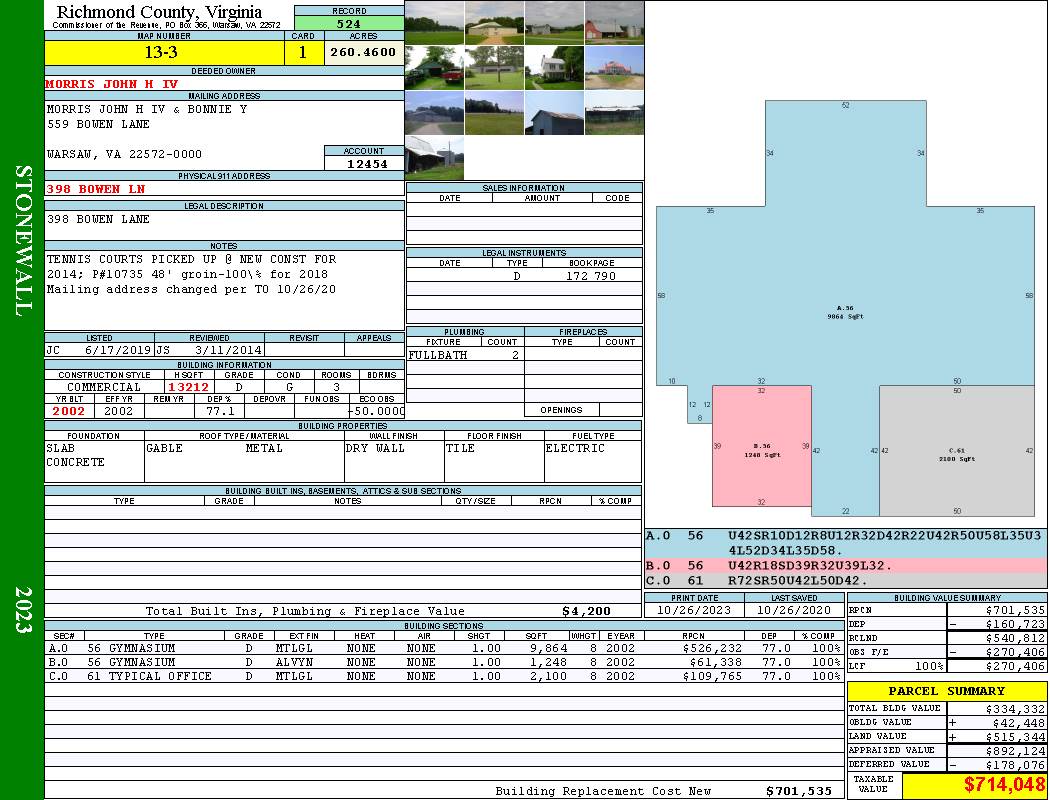
Task: Click legal instrument book/page 172 790
Action: click(x=591, y=275)
